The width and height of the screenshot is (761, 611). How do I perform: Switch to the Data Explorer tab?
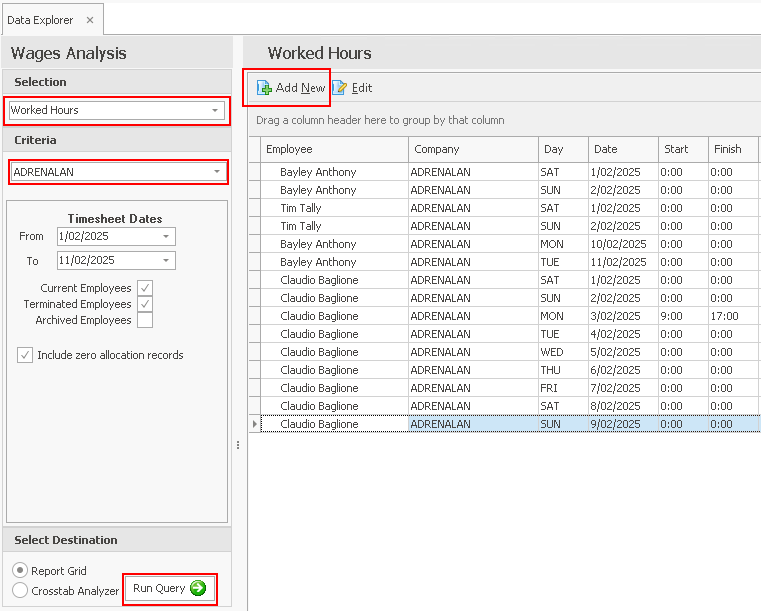pos(40,20)
